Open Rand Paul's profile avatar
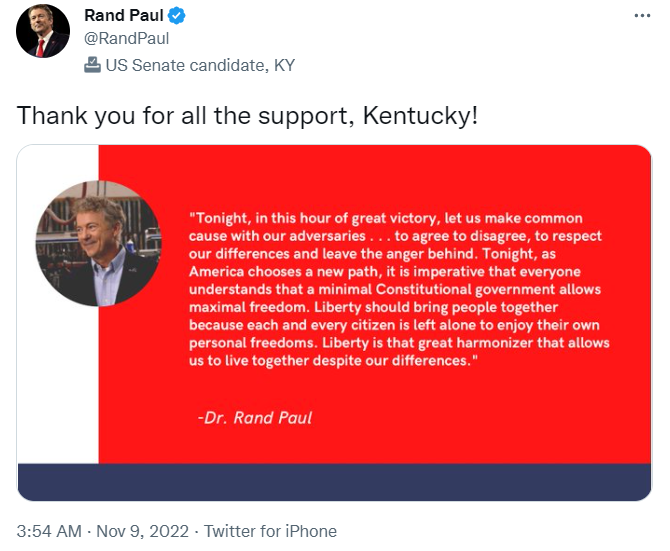Image resolution: width=670 pixels, height=551 pixels. (x=43, y=31)
